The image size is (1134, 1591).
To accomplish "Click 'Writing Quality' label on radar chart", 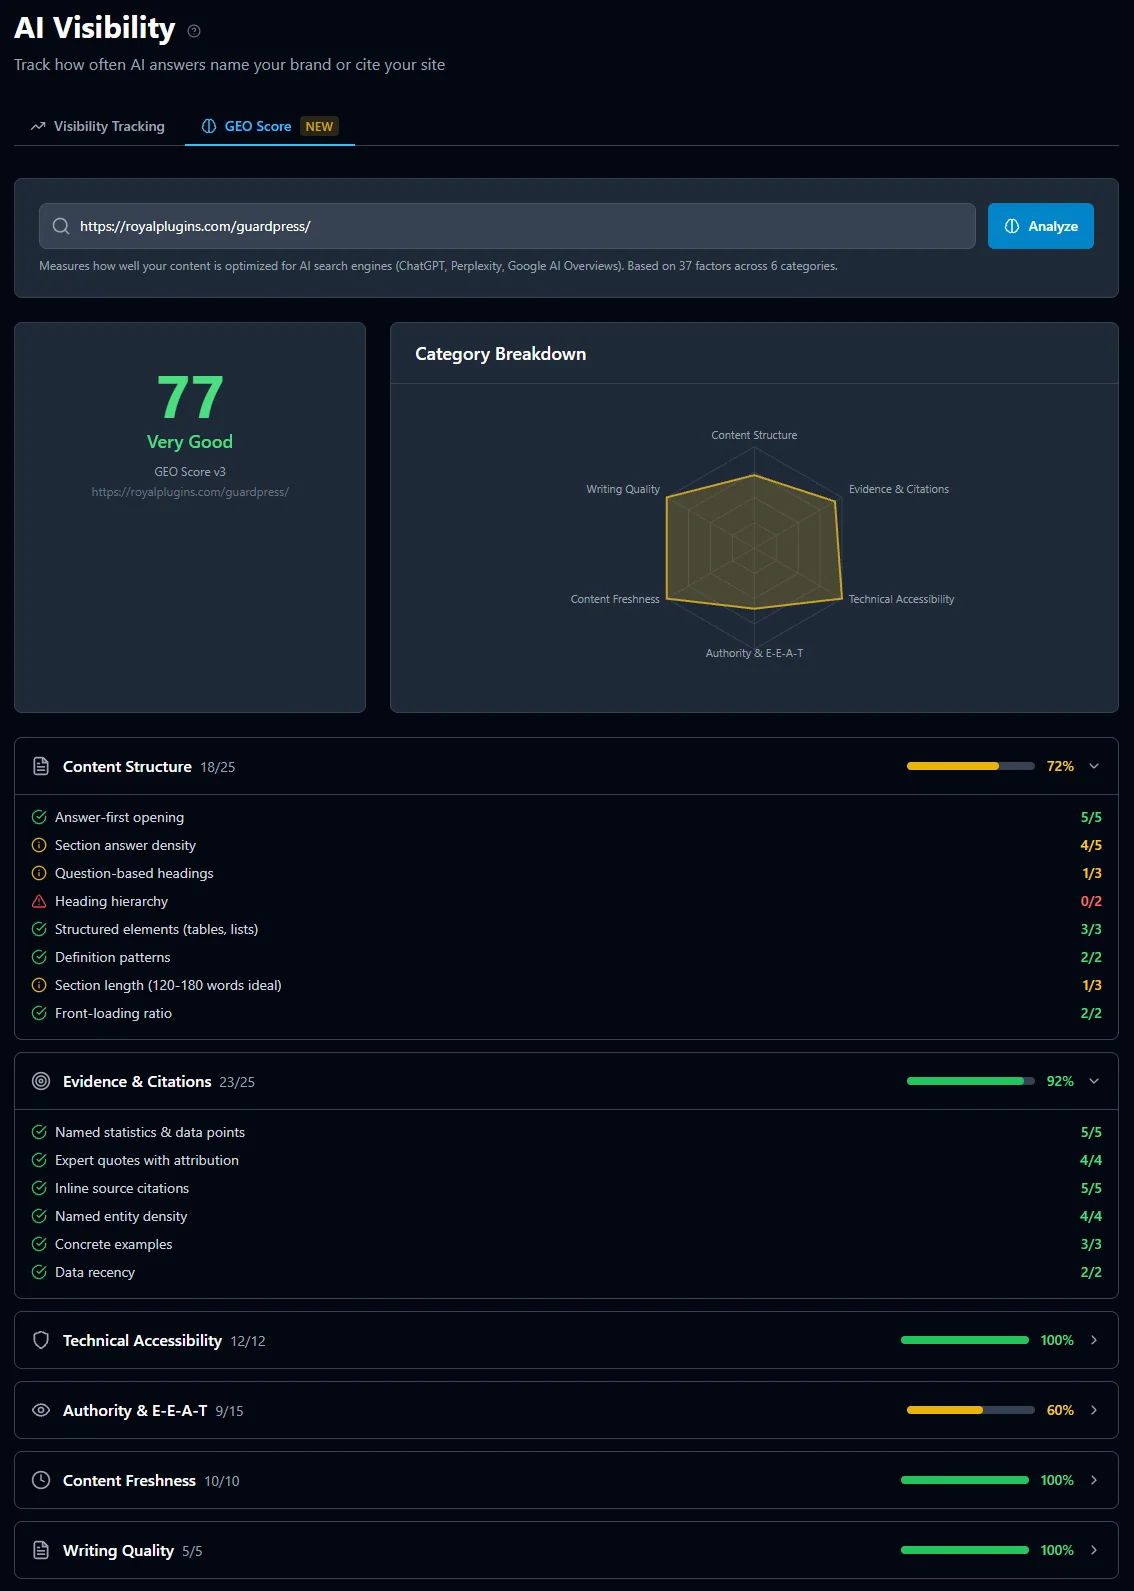I will click(x=623, y=489).
